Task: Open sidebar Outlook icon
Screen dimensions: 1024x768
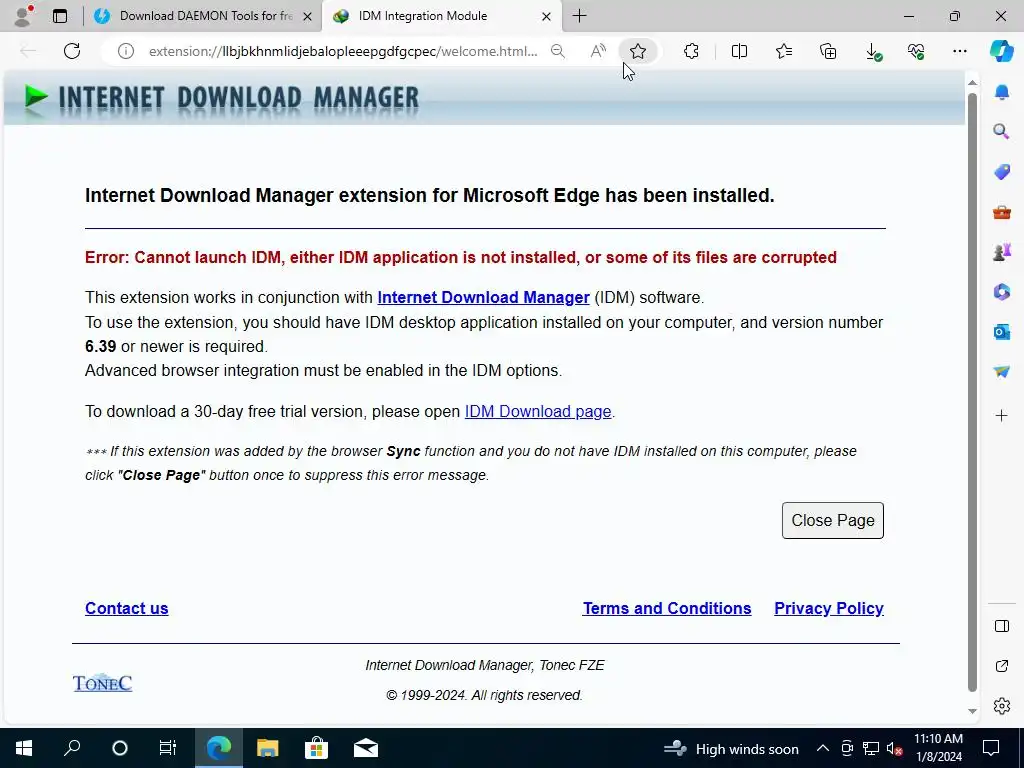Action: pos(1002,332)
